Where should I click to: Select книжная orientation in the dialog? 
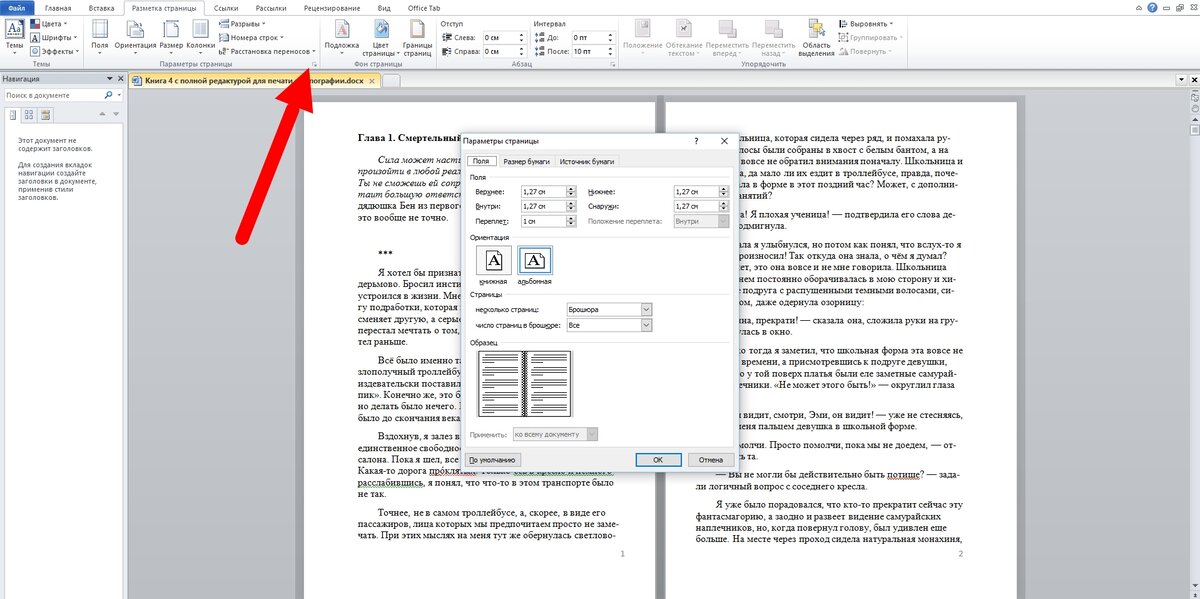(x=494, y=262)
